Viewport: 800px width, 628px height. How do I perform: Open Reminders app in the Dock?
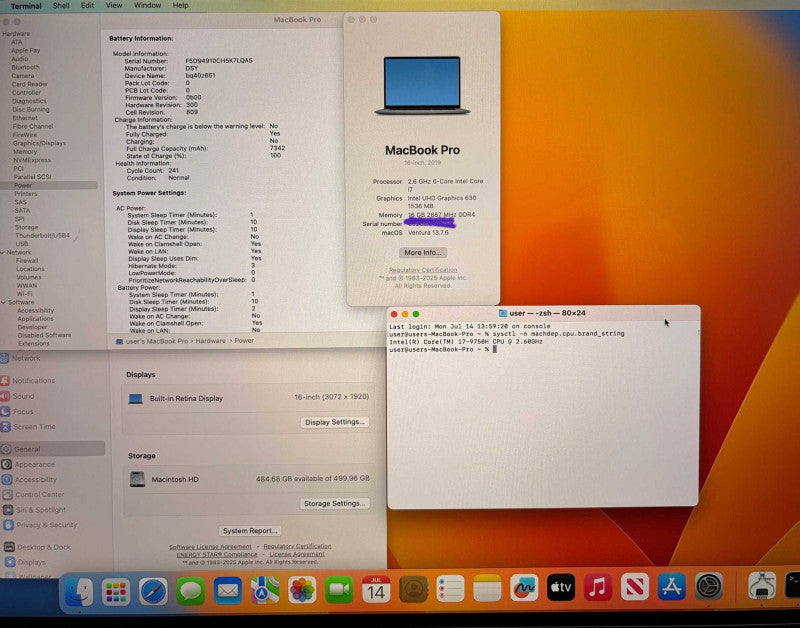coord(451,588)
